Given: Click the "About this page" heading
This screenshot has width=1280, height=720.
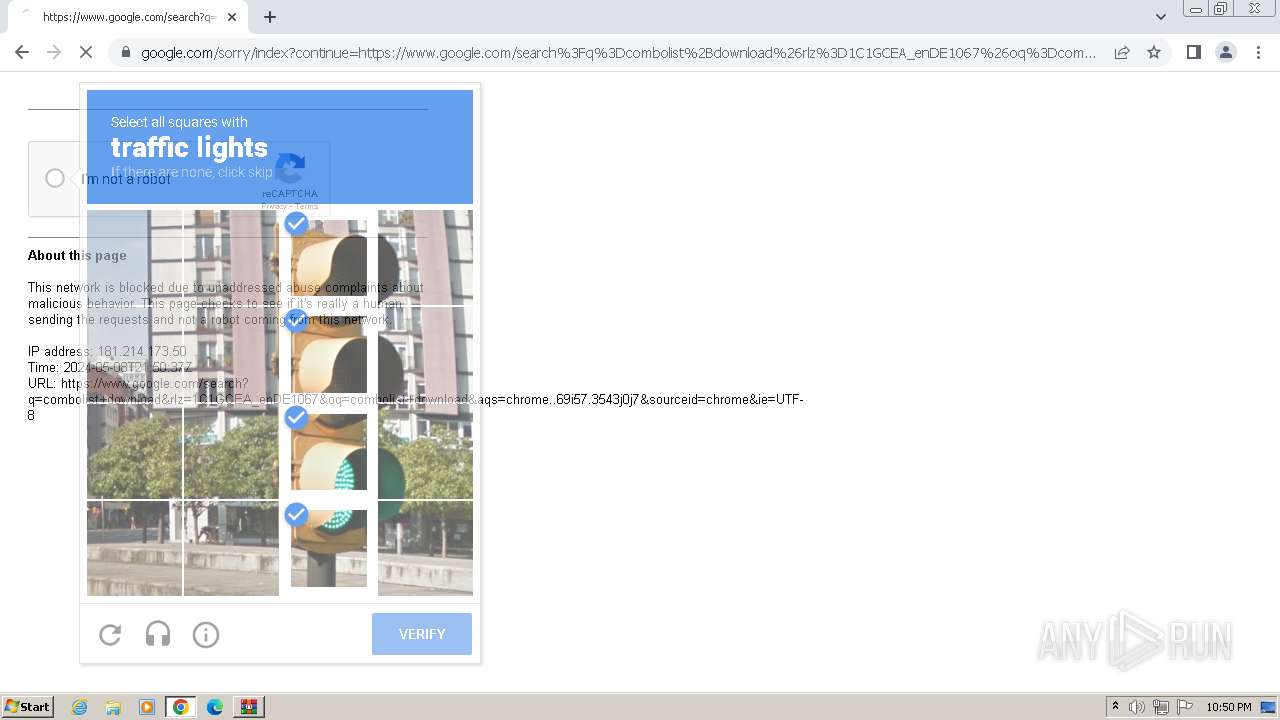Looking at the screenshot, I should 77,255.
